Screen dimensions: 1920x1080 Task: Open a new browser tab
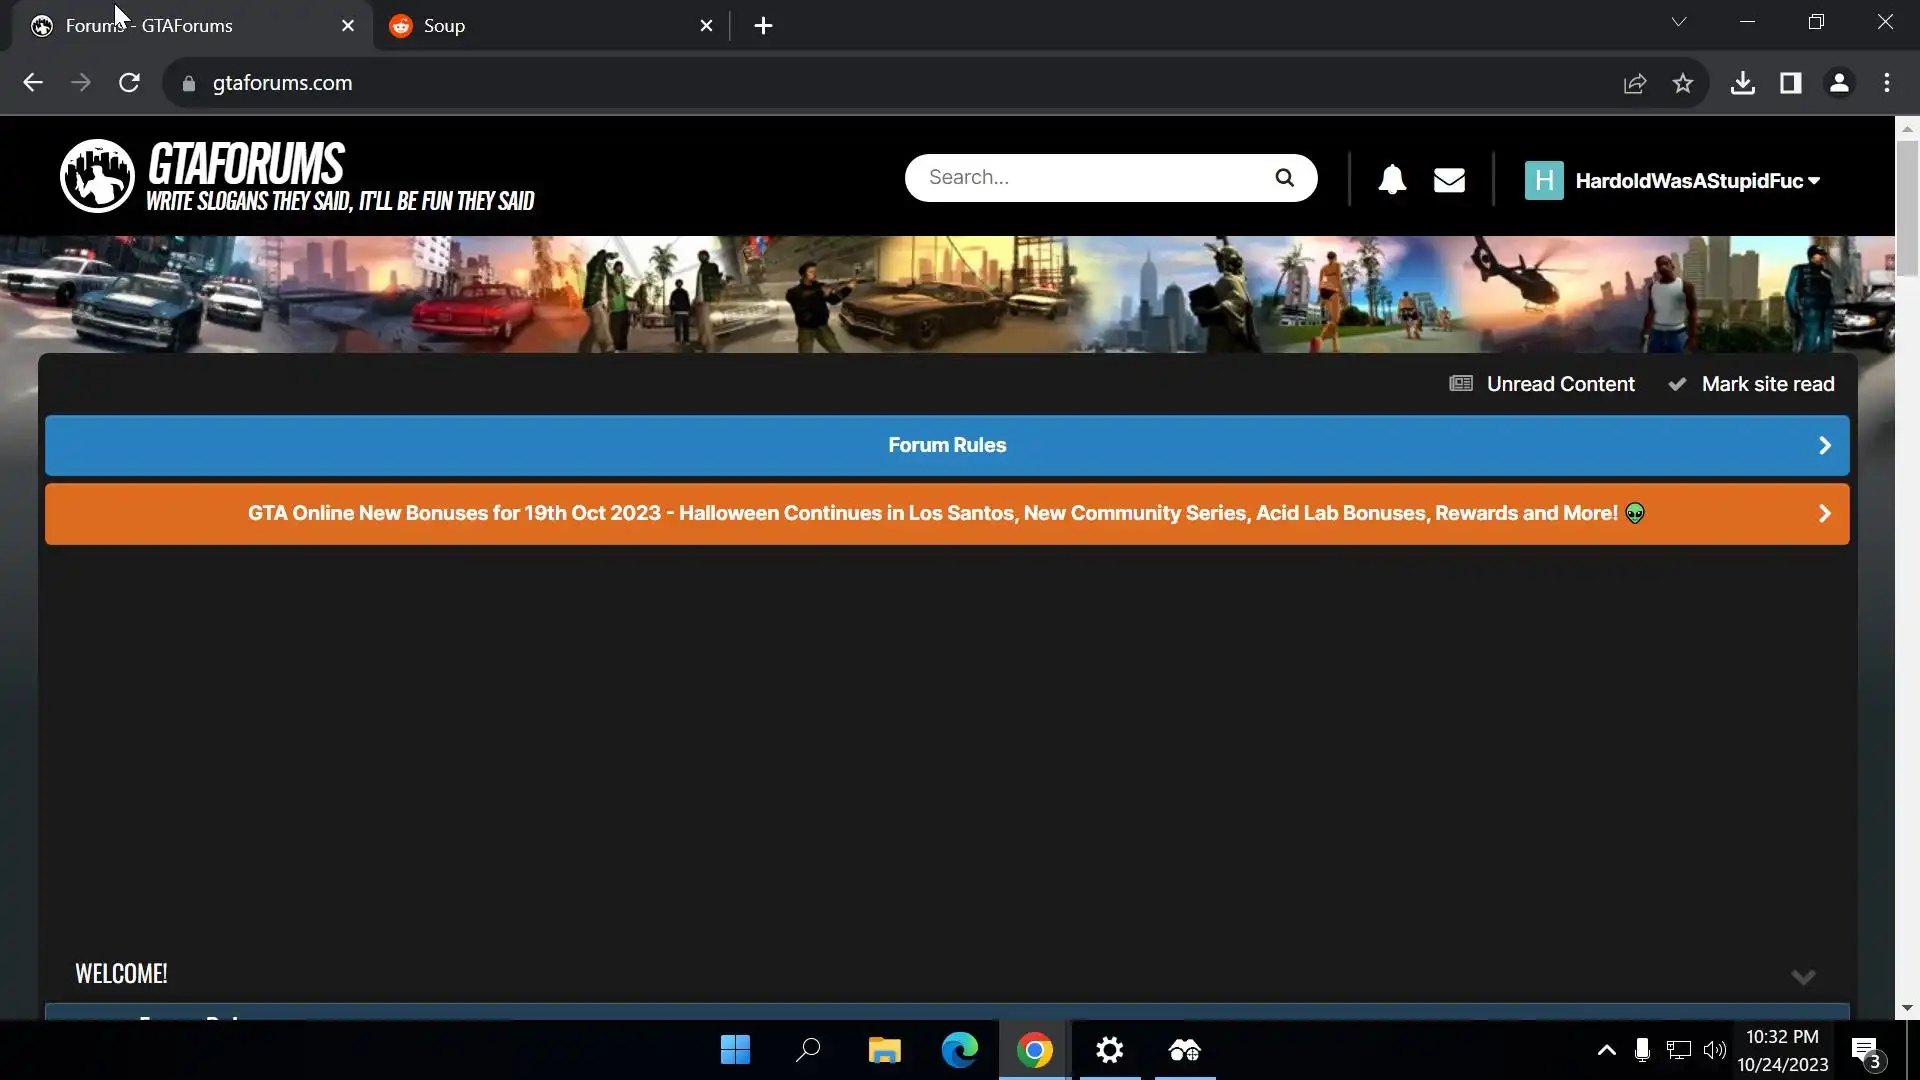pyautogui.click(x=763, y=26)
